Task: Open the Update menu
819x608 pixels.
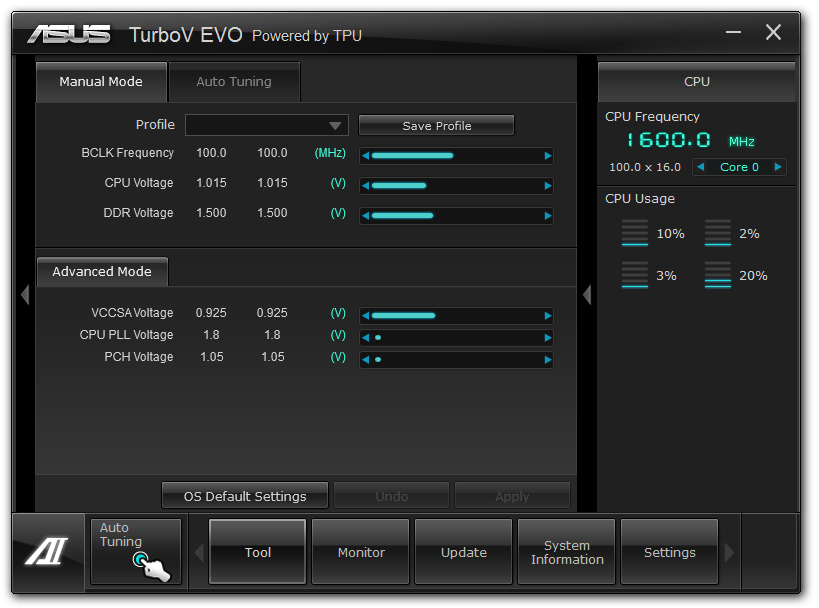Action: pyautogui.click(x=464, y=552)
